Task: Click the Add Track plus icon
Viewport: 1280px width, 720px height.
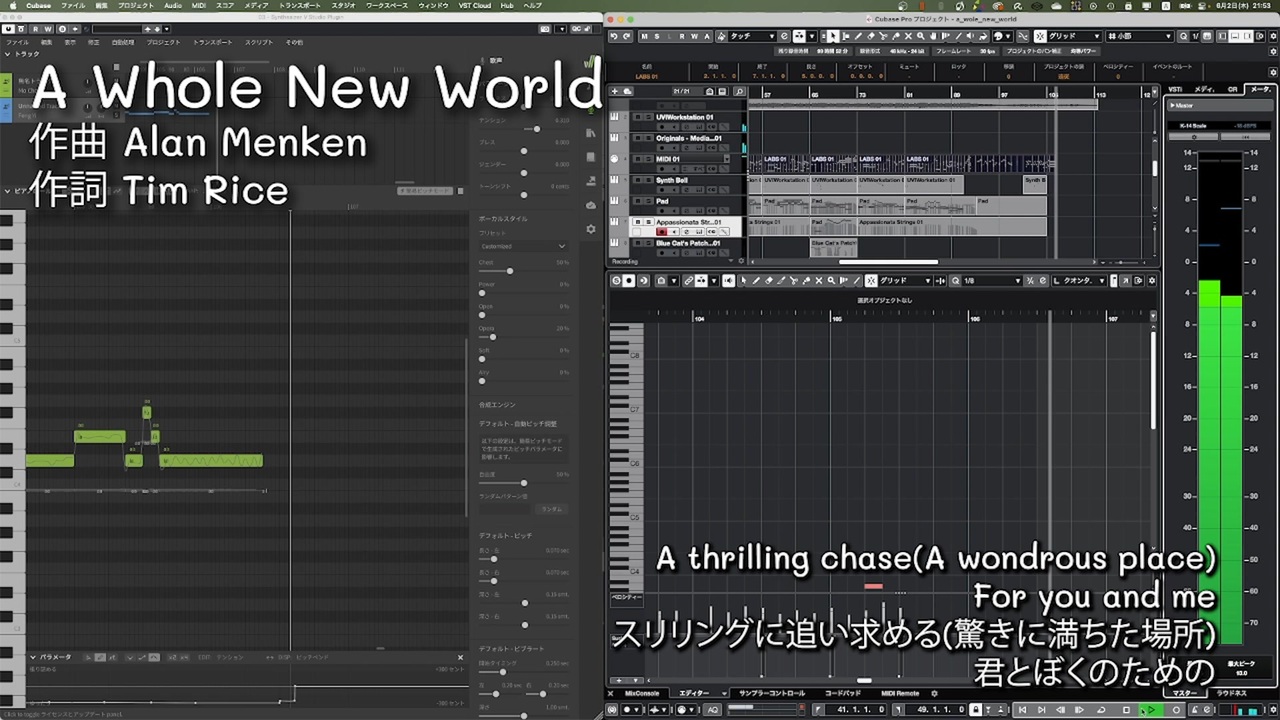Action: pyautogui.click(x=615, y=91)
